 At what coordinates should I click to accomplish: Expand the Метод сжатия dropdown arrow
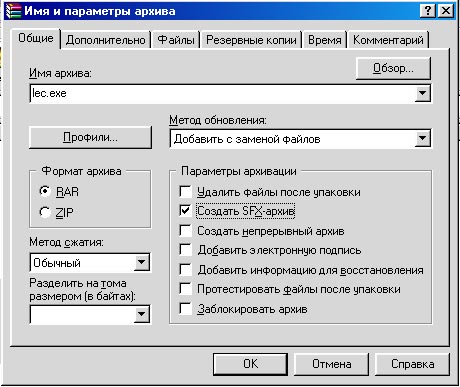click(x=142, y=262)
